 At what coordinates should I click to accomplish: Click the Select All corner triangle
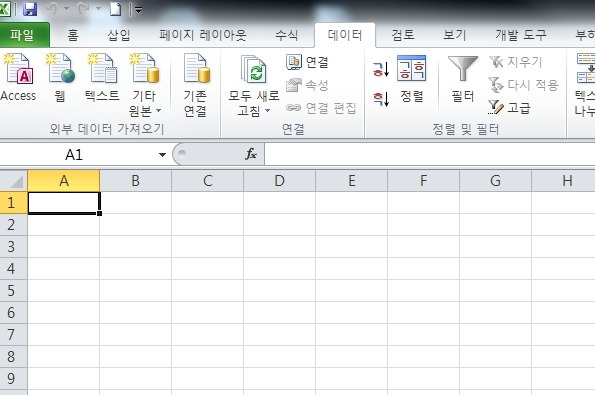coord(14,181)
